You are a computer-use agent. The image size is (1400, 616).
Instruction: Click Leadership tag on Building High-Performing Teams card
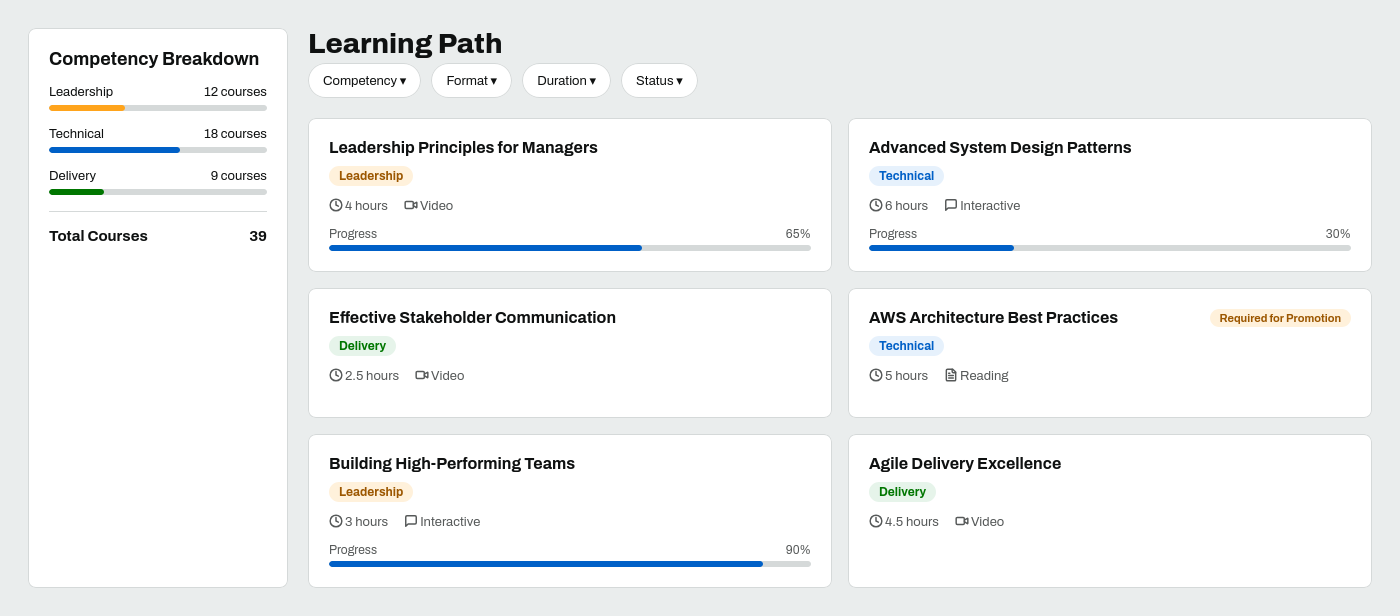point(371,492)
